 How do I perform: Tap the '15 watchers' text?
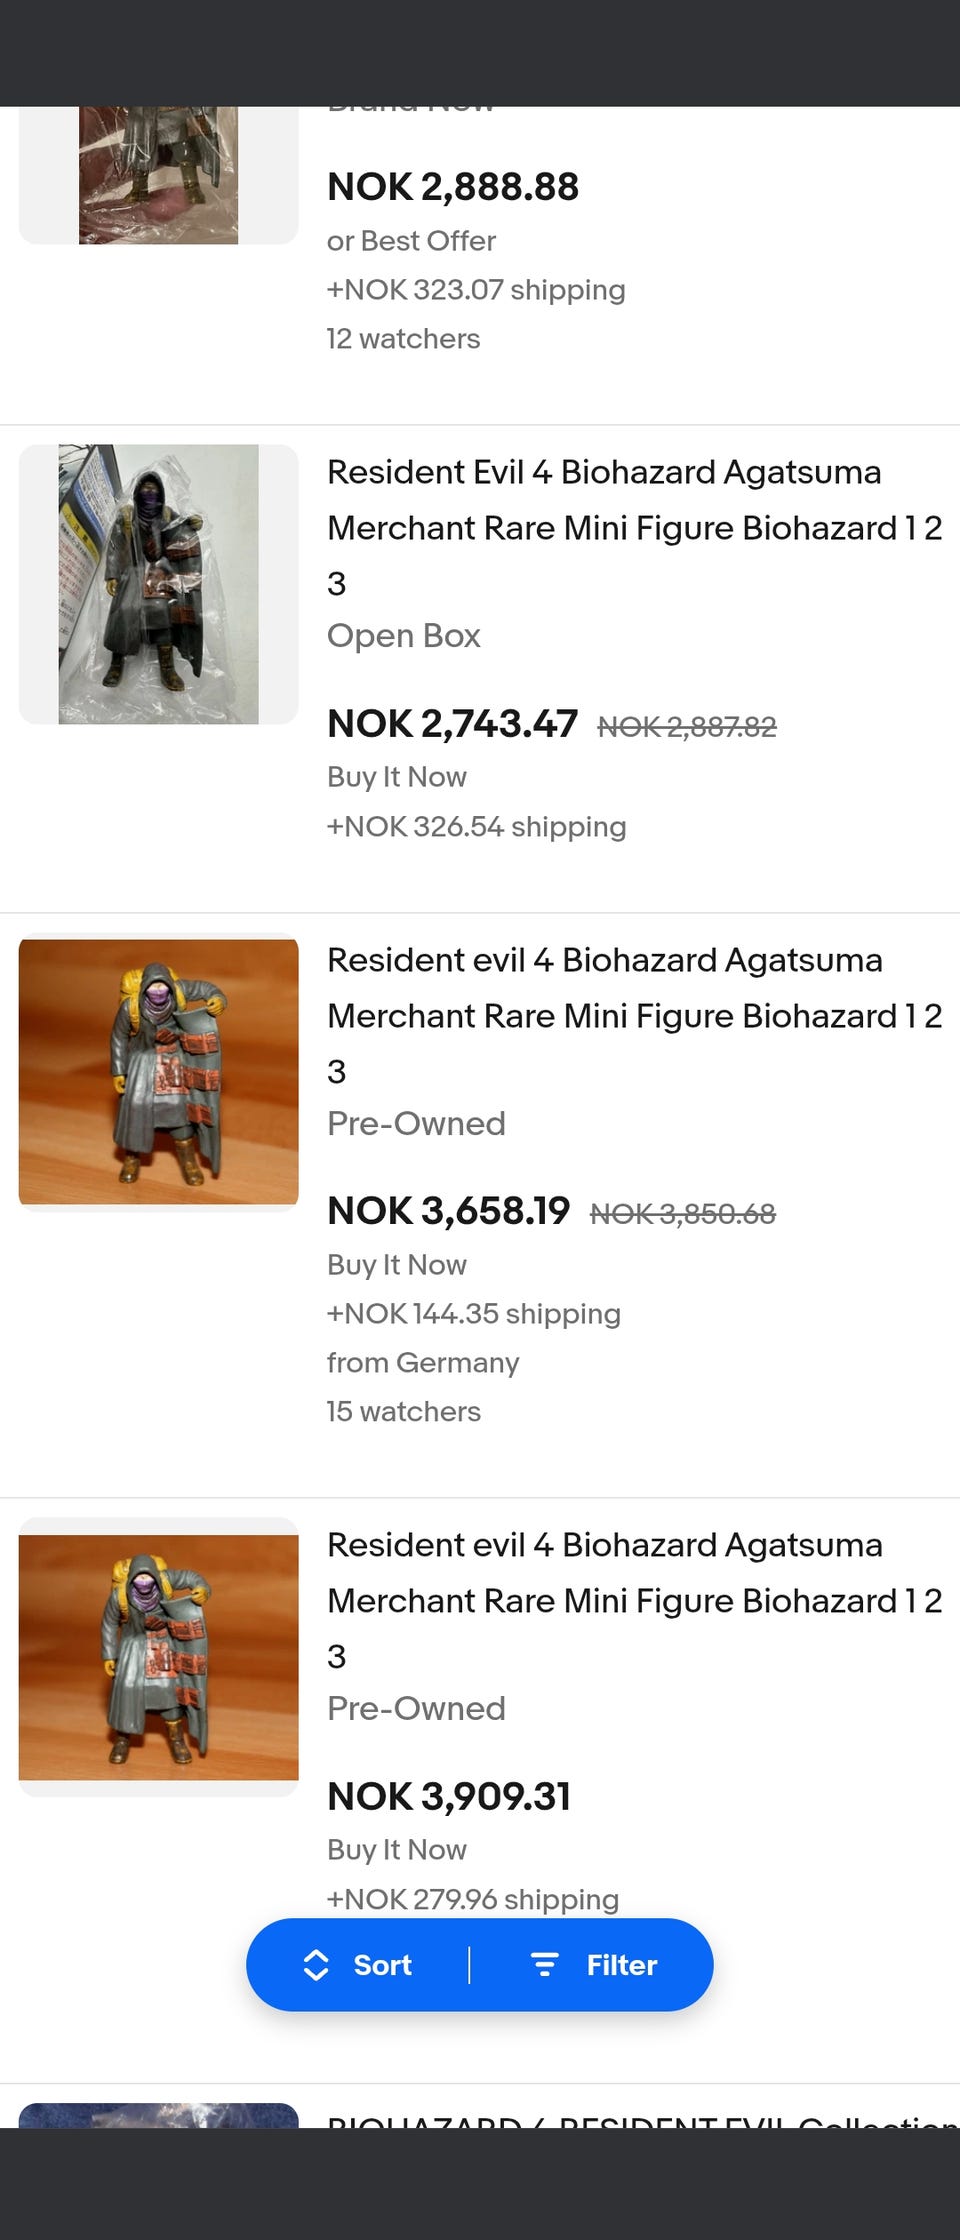tap(403, 1411)
